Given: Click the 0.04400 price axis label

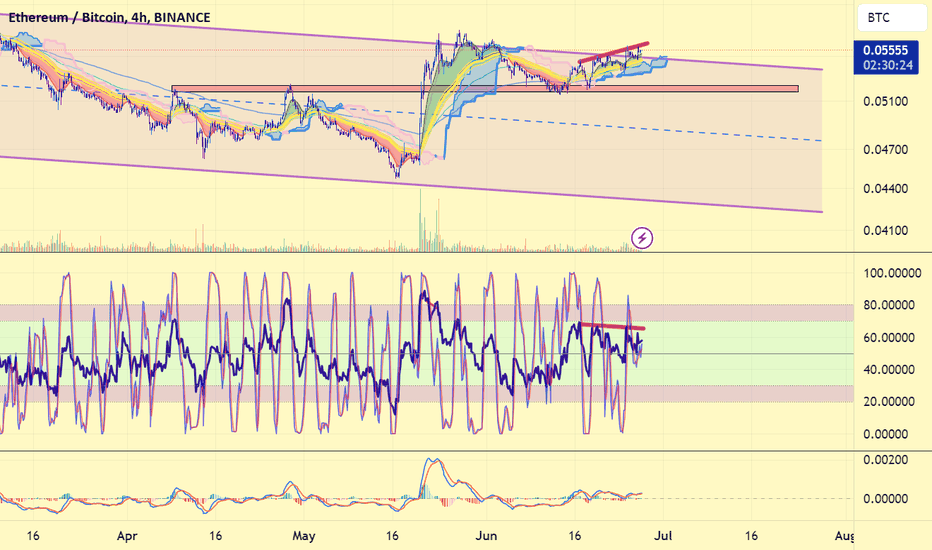Looking at the screenshot, I should pyautogui.click(x=886, y=189).
